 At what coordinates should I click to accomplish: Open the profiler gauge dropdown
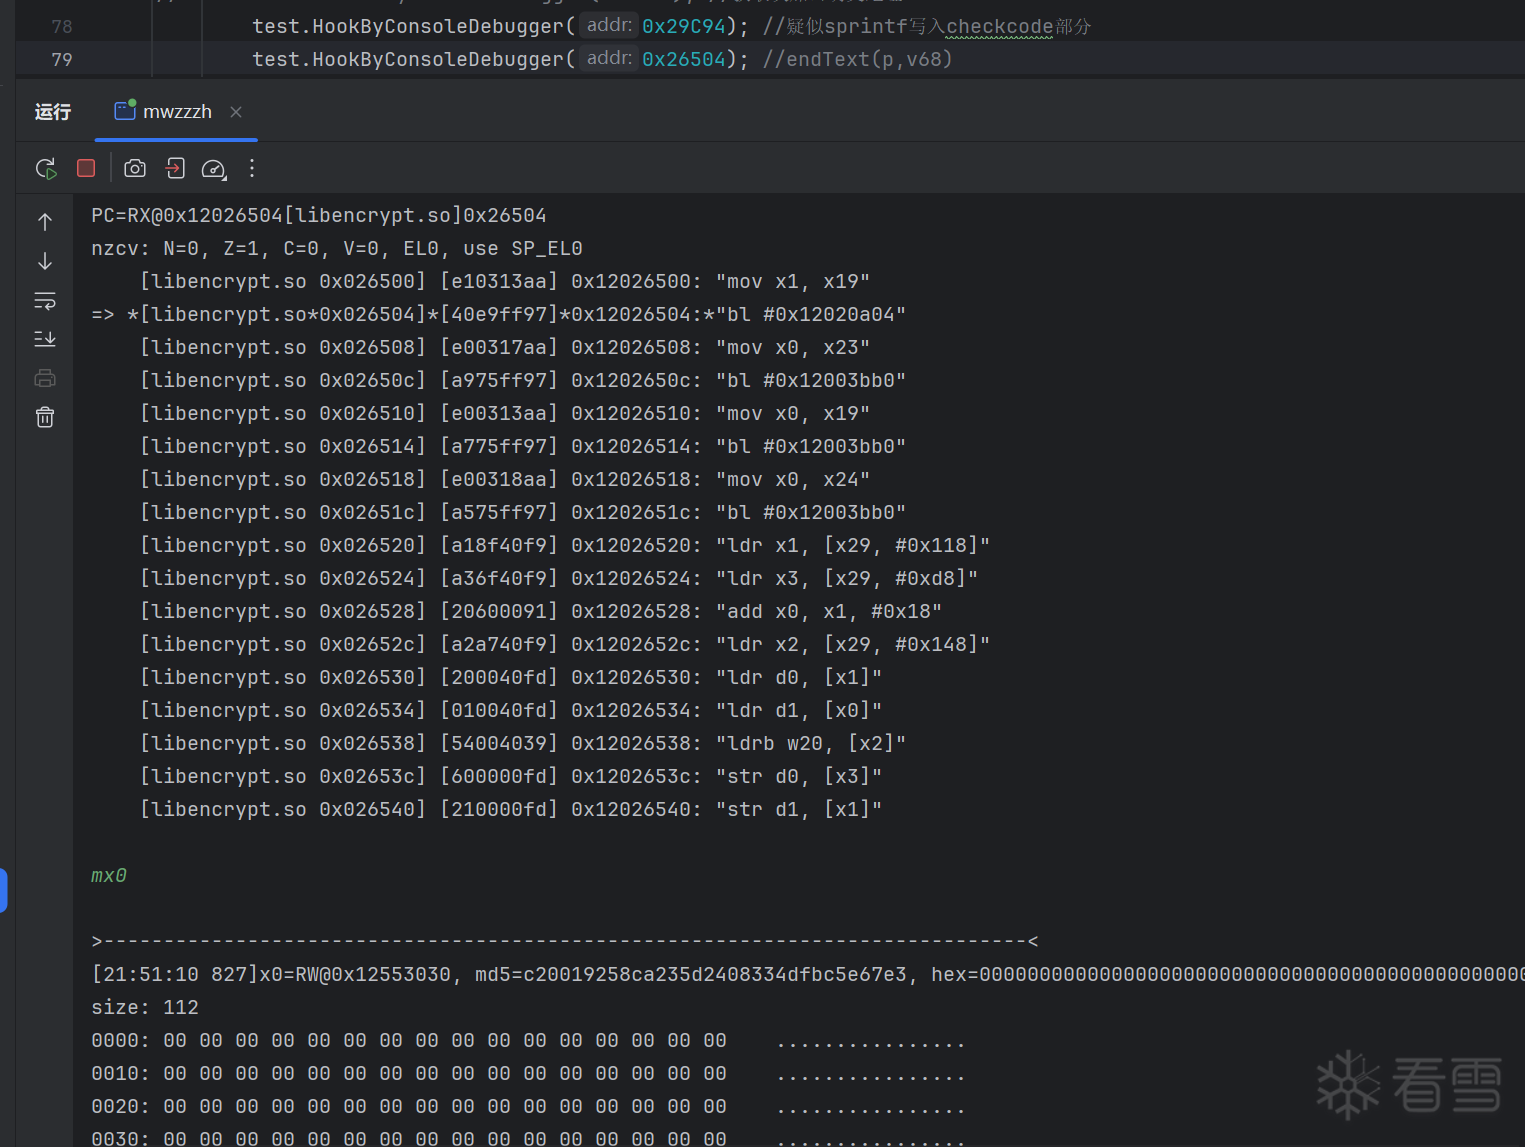coord(214,169)
